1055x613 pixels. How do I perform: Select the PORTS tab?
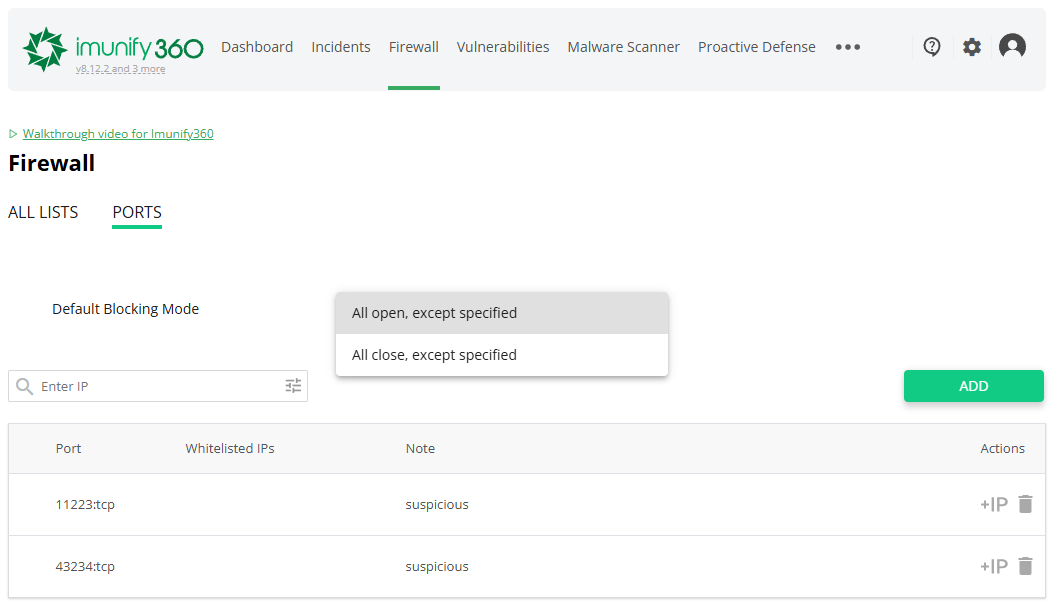coord(137,212)
